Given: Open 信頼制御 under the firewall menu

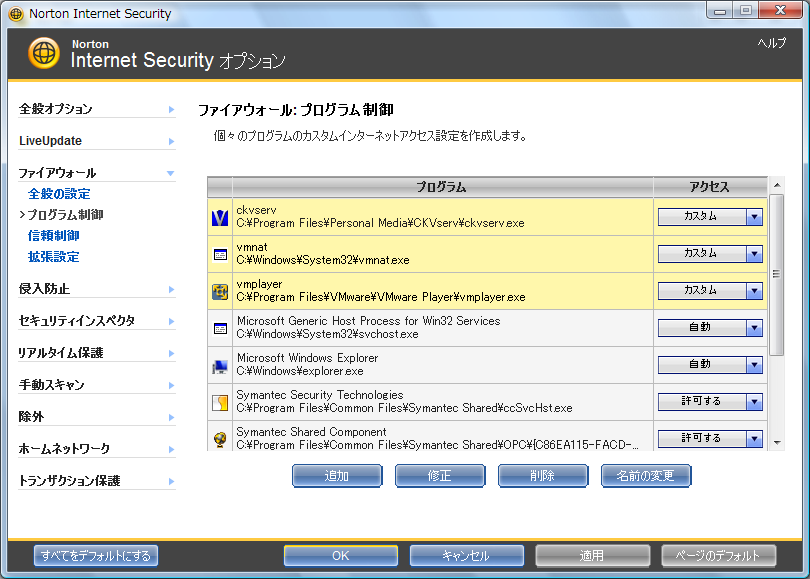Looking at the screenshot, I should click(x=54, y=236).
